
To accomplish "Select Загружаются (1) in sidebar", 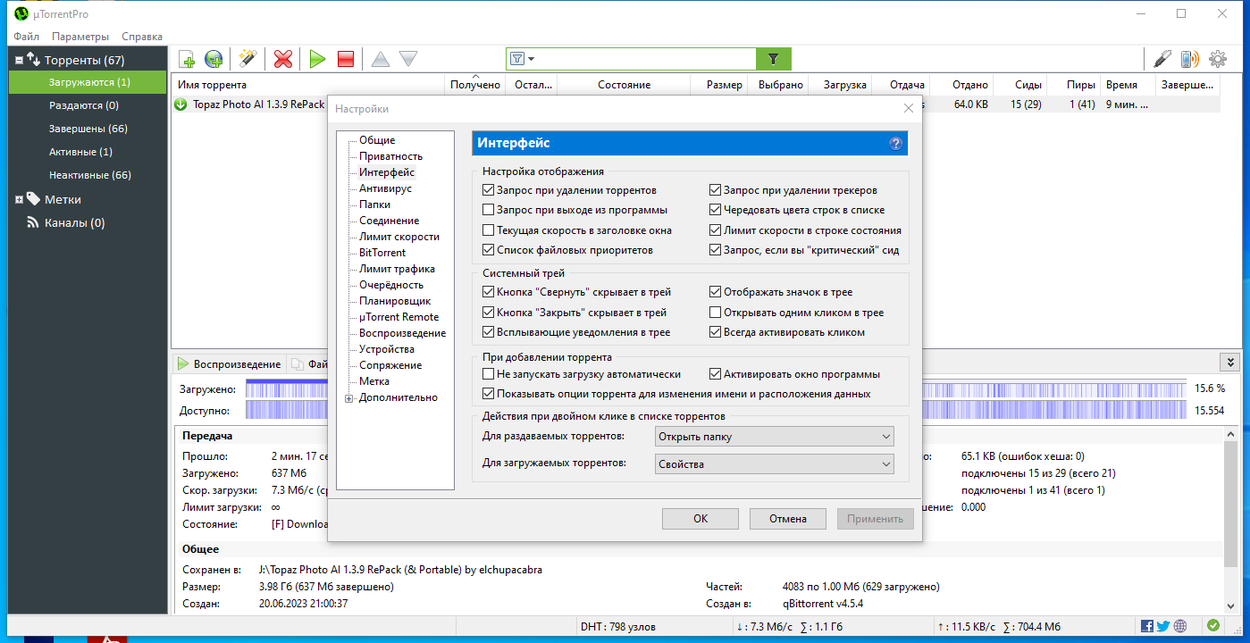I will [x=88, y=82].
